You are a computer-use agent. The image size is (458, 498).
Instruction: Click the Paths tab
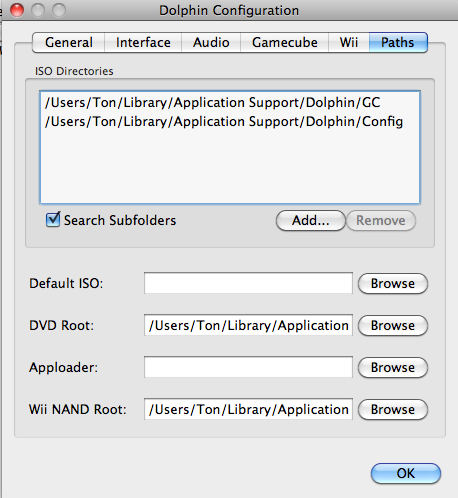pos(398,43)
